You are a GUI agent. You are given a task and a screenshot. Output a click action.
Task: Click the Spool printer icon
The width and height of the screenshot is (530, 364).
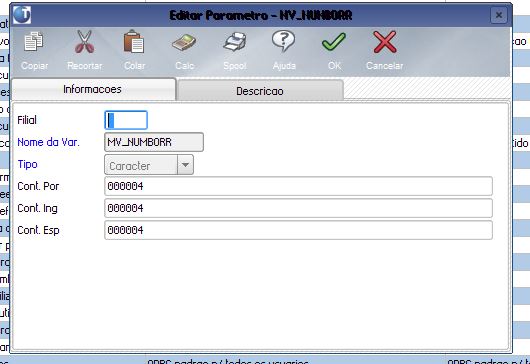[x=235, y=42]
